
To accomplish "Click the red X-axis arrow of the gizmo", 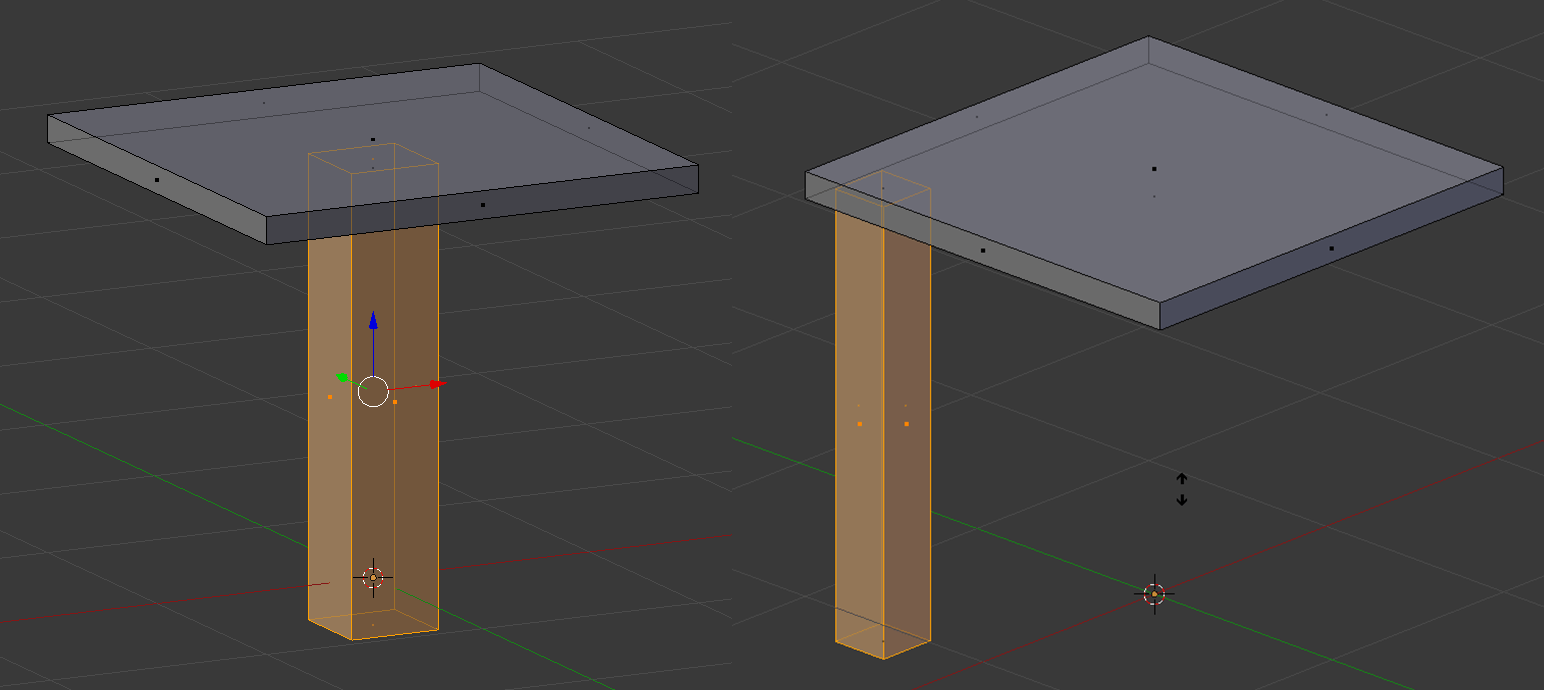I will pyautogui.click(x=437, y=384).
